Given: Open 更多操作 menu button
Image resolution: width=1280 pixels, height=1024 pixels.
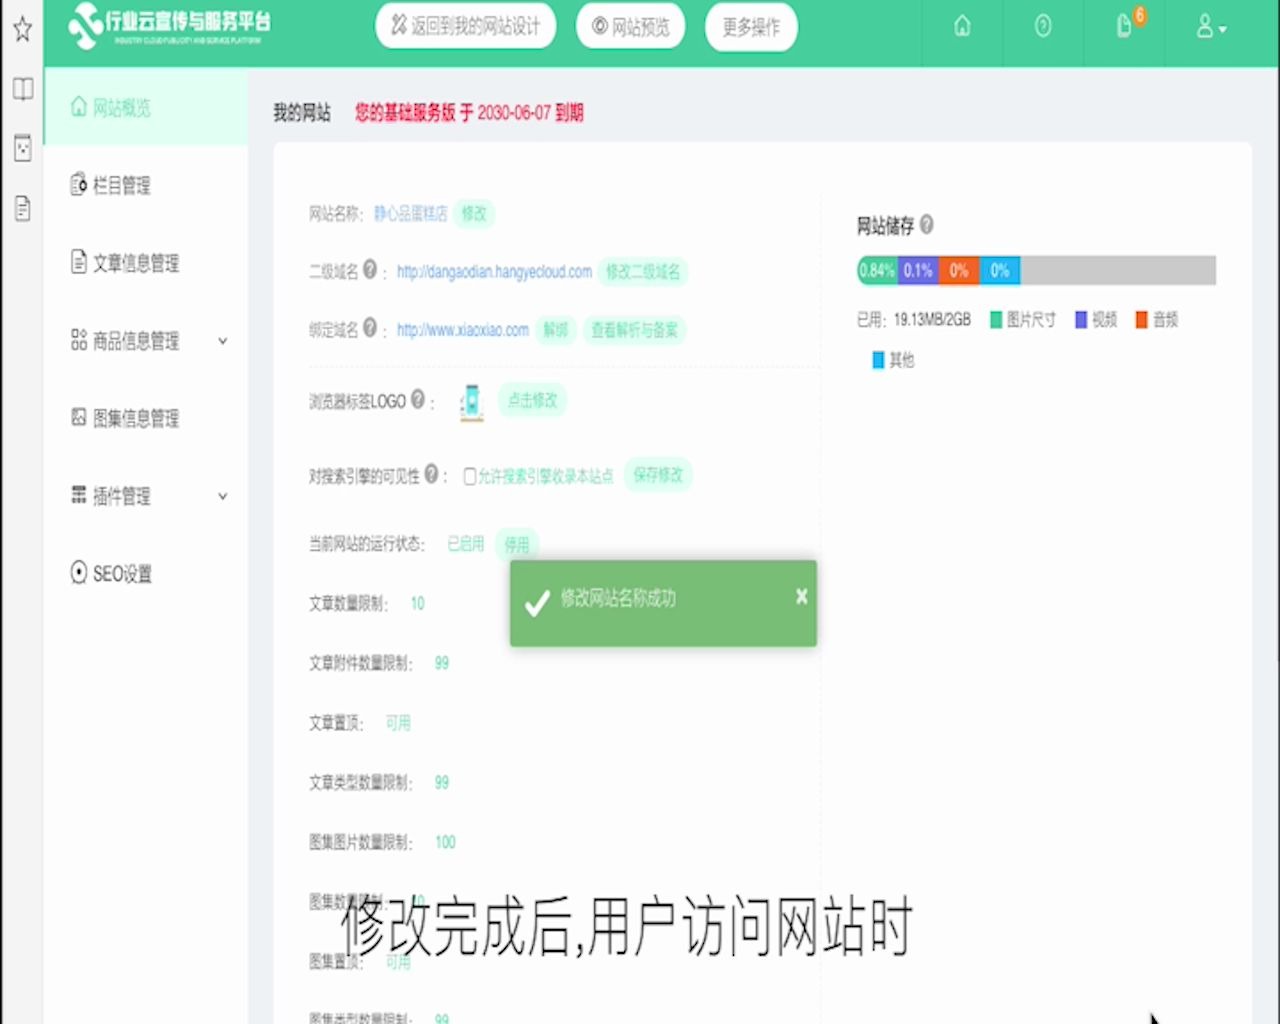Looking at the screenshot, I should pos(751,27).
